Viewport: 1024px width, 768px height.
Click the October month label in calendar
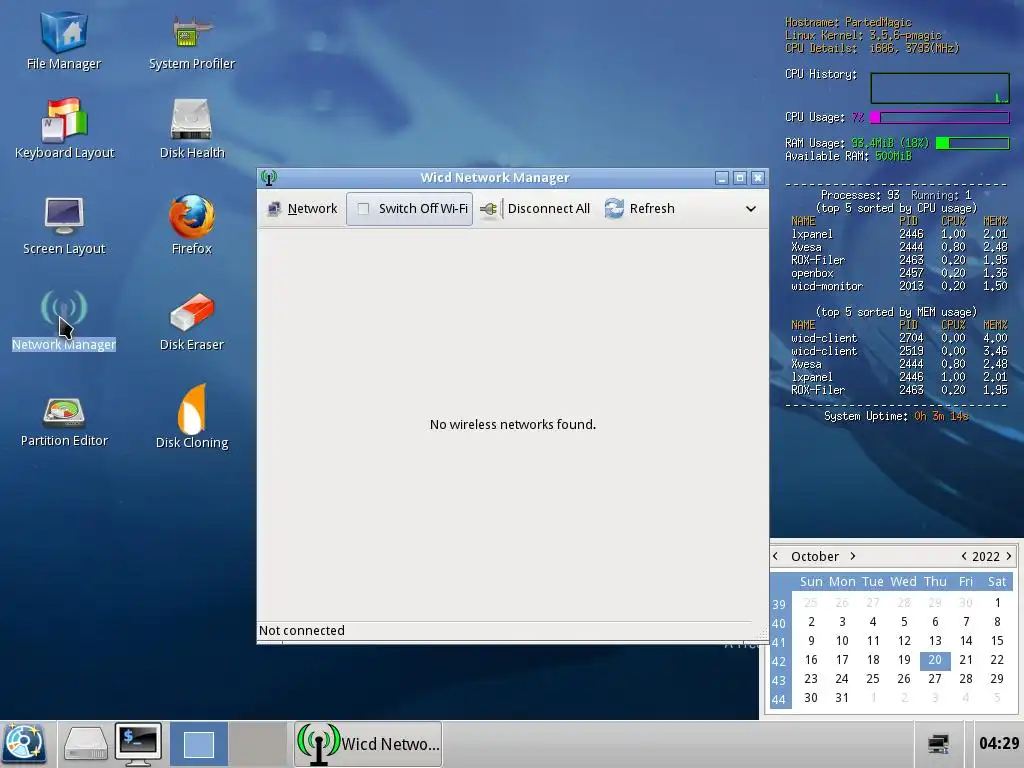point(814,556)
